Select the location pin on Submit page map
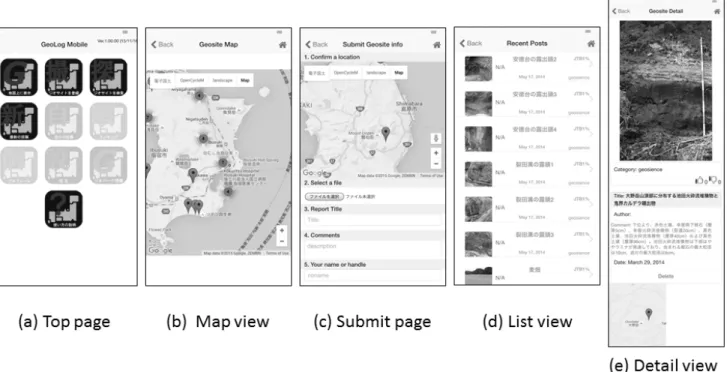Image resolution: width=727 pixels, height=372 pixels. (x=386, y=135)
